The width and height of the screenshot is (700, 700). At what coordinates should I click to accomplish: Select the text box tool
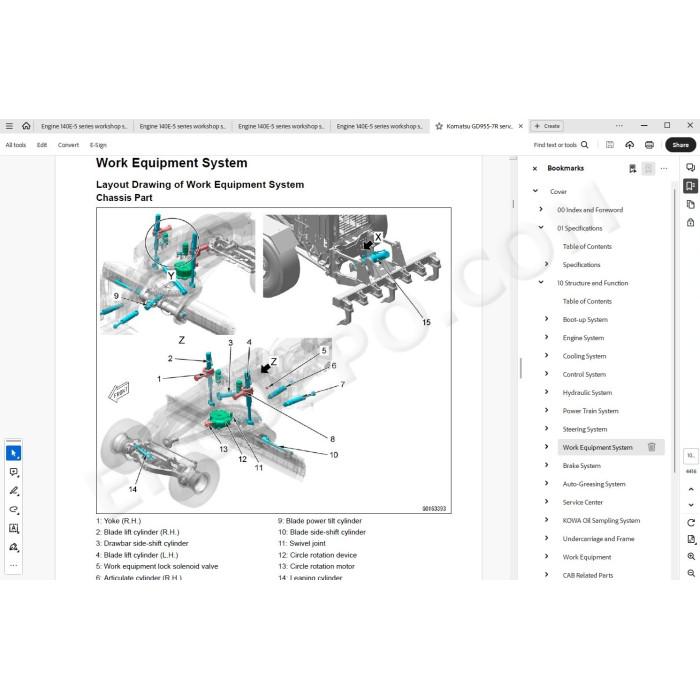pyautogui.click(x=13, y=528)
